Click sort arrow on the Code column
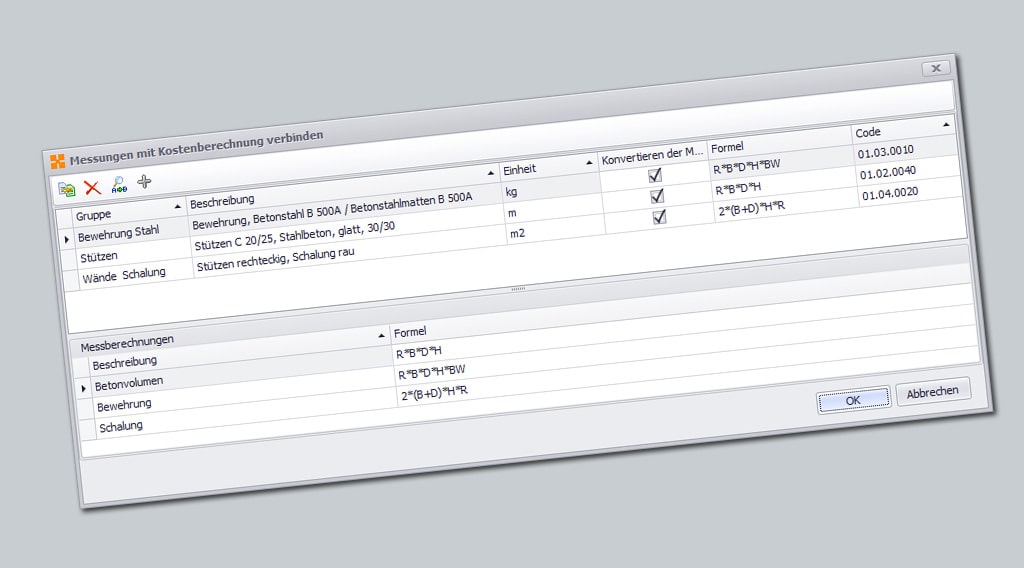 946,124
